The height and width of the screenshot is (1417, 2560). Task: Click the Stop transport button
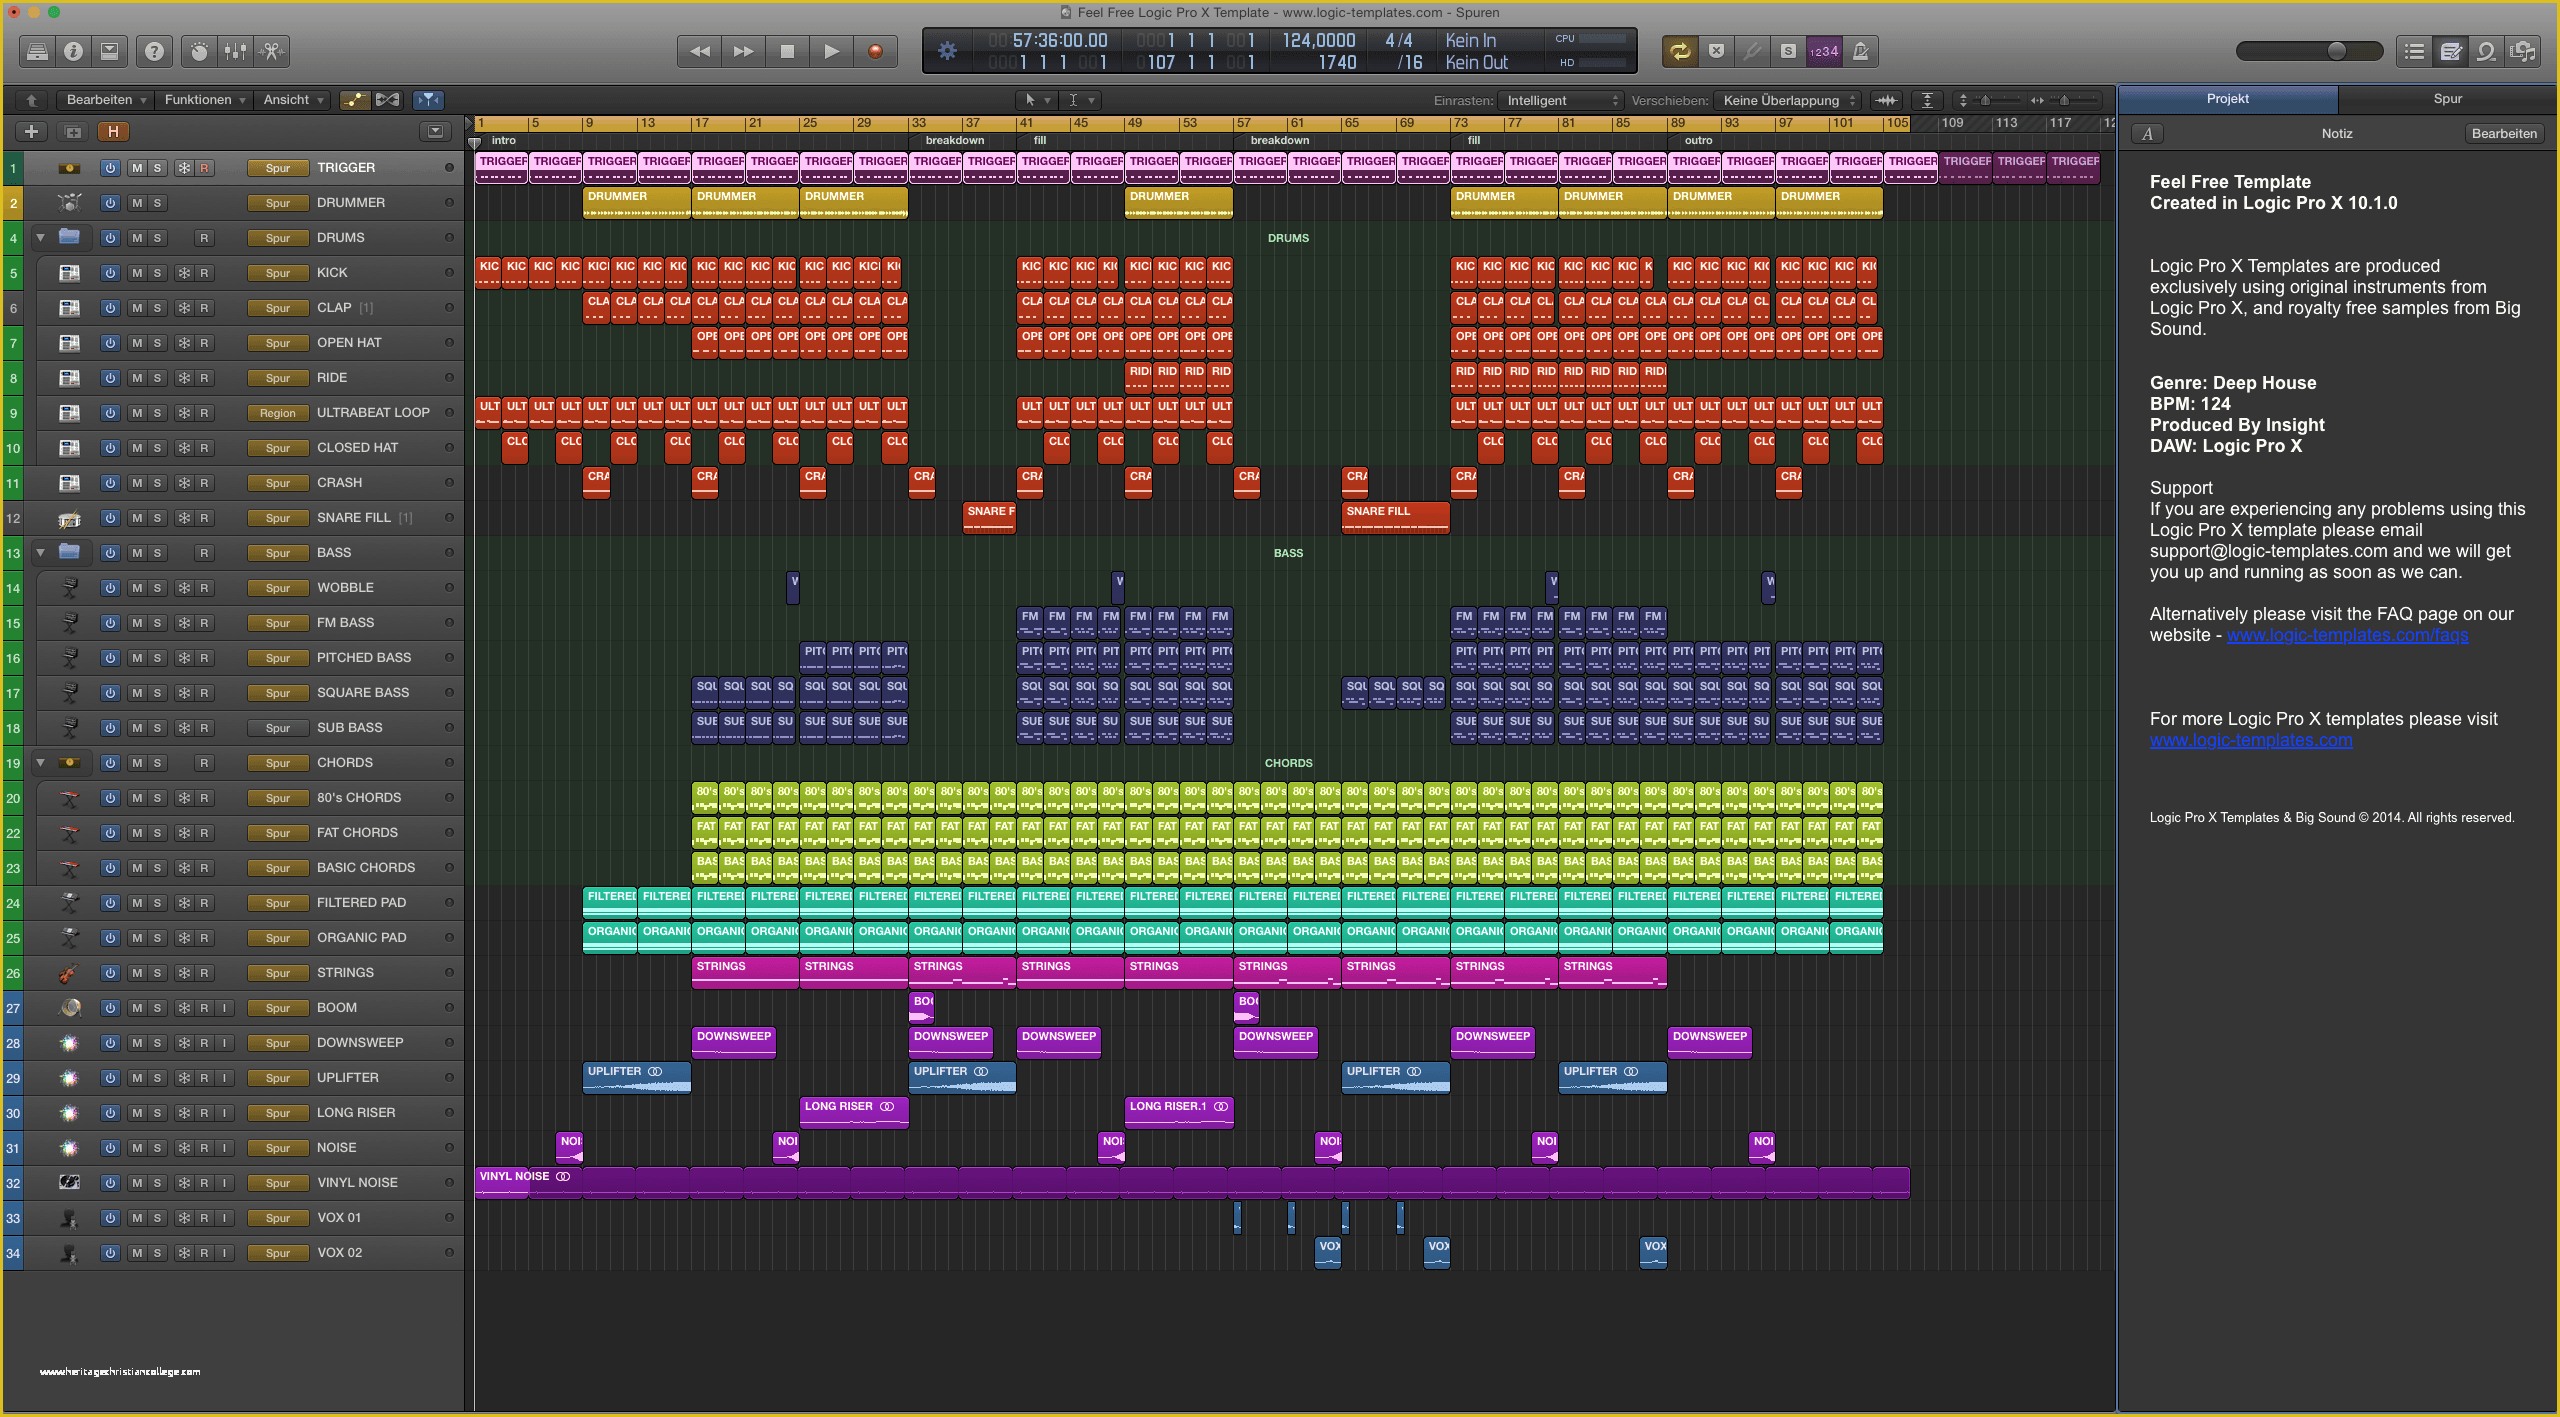(x=788, y=51)
